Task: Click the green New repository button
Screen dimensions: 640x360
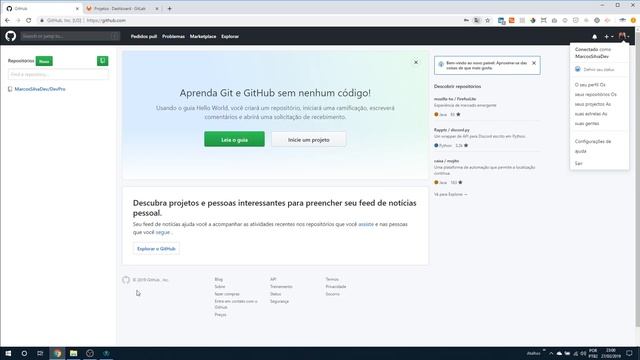Action: pyautogui.click(x=44, y=61)
